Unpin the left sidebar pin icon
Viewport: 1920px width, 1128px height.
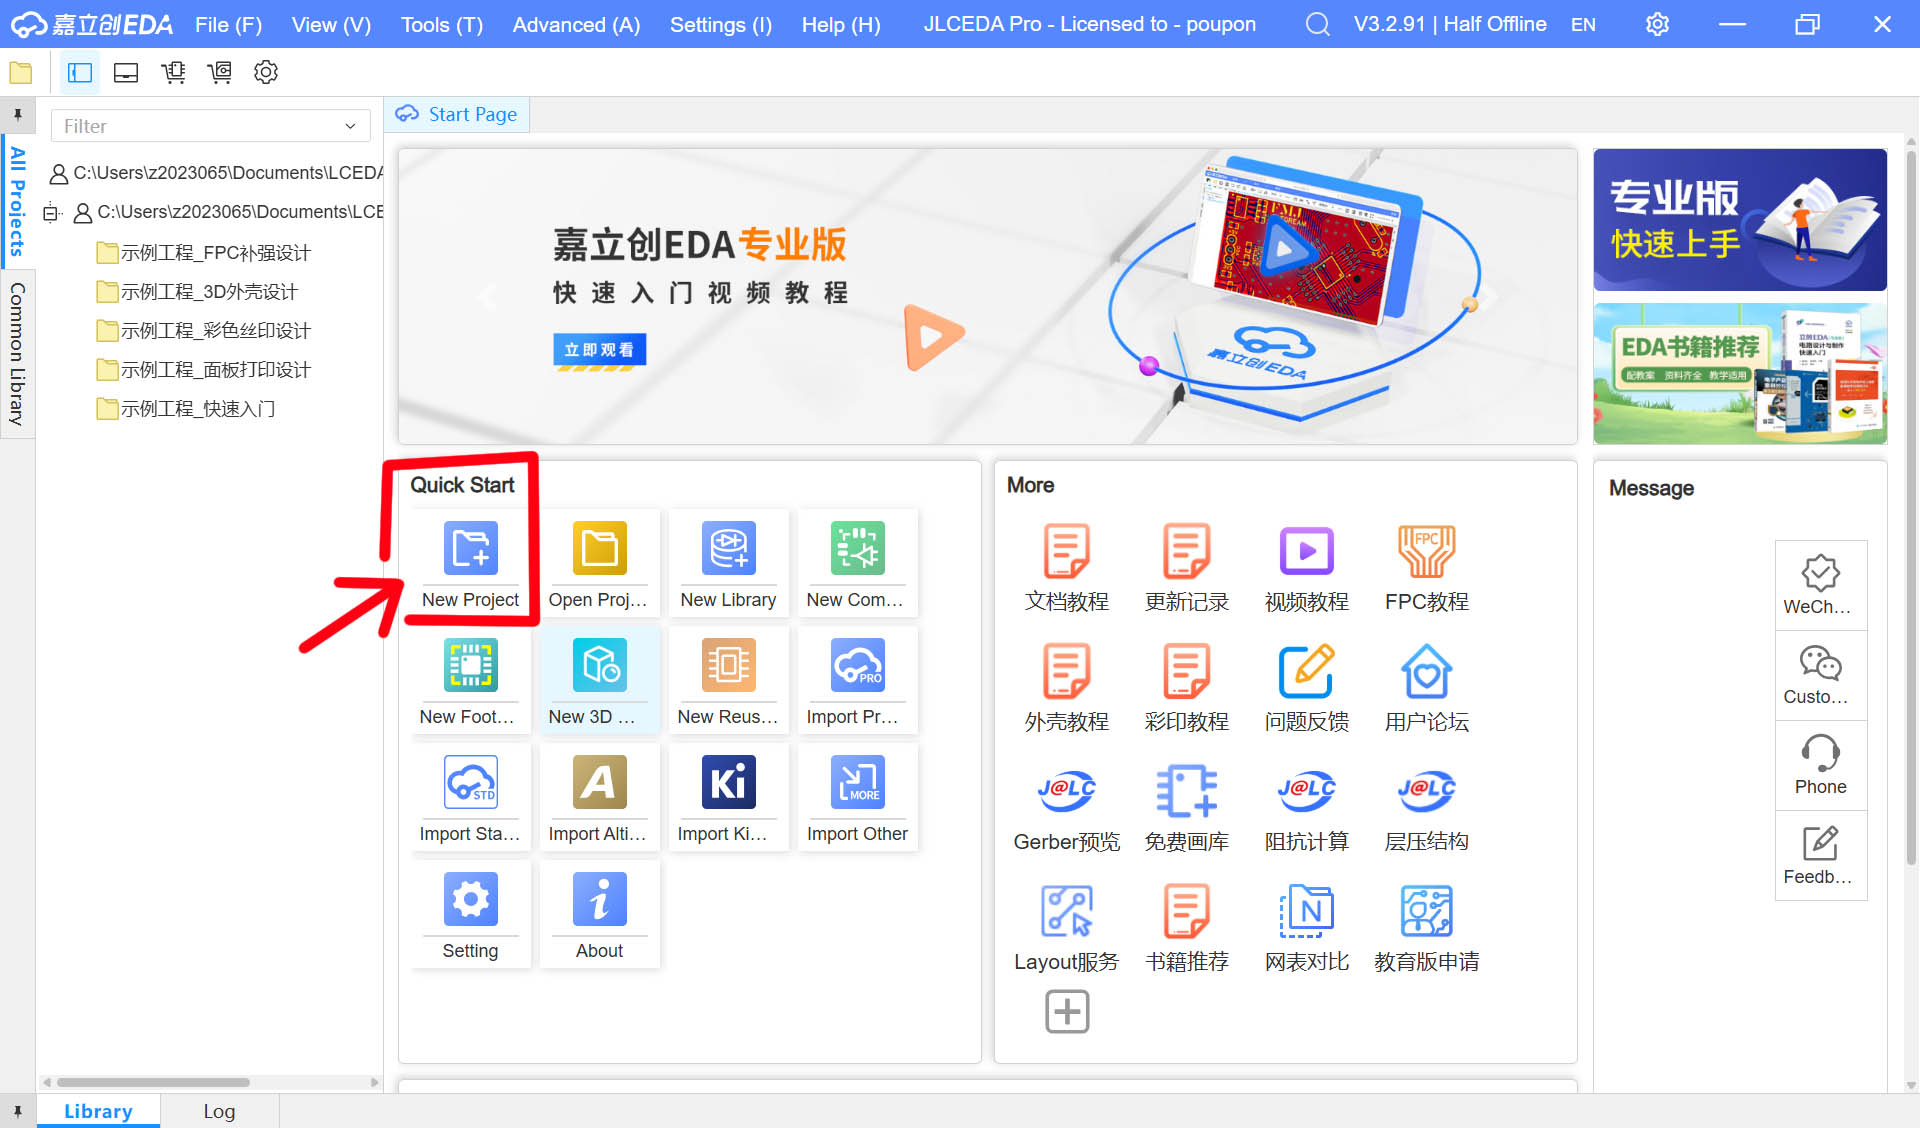(x=17, y=115)
